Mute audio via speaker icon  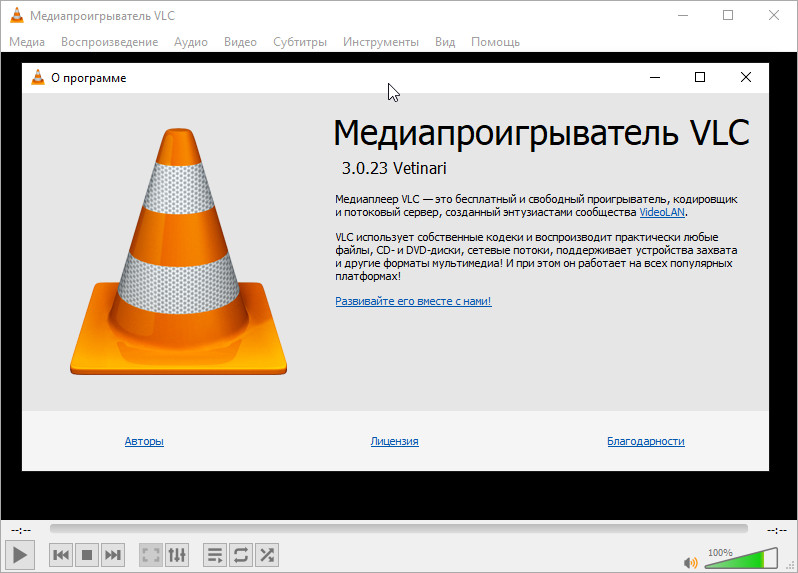point(690,562)
